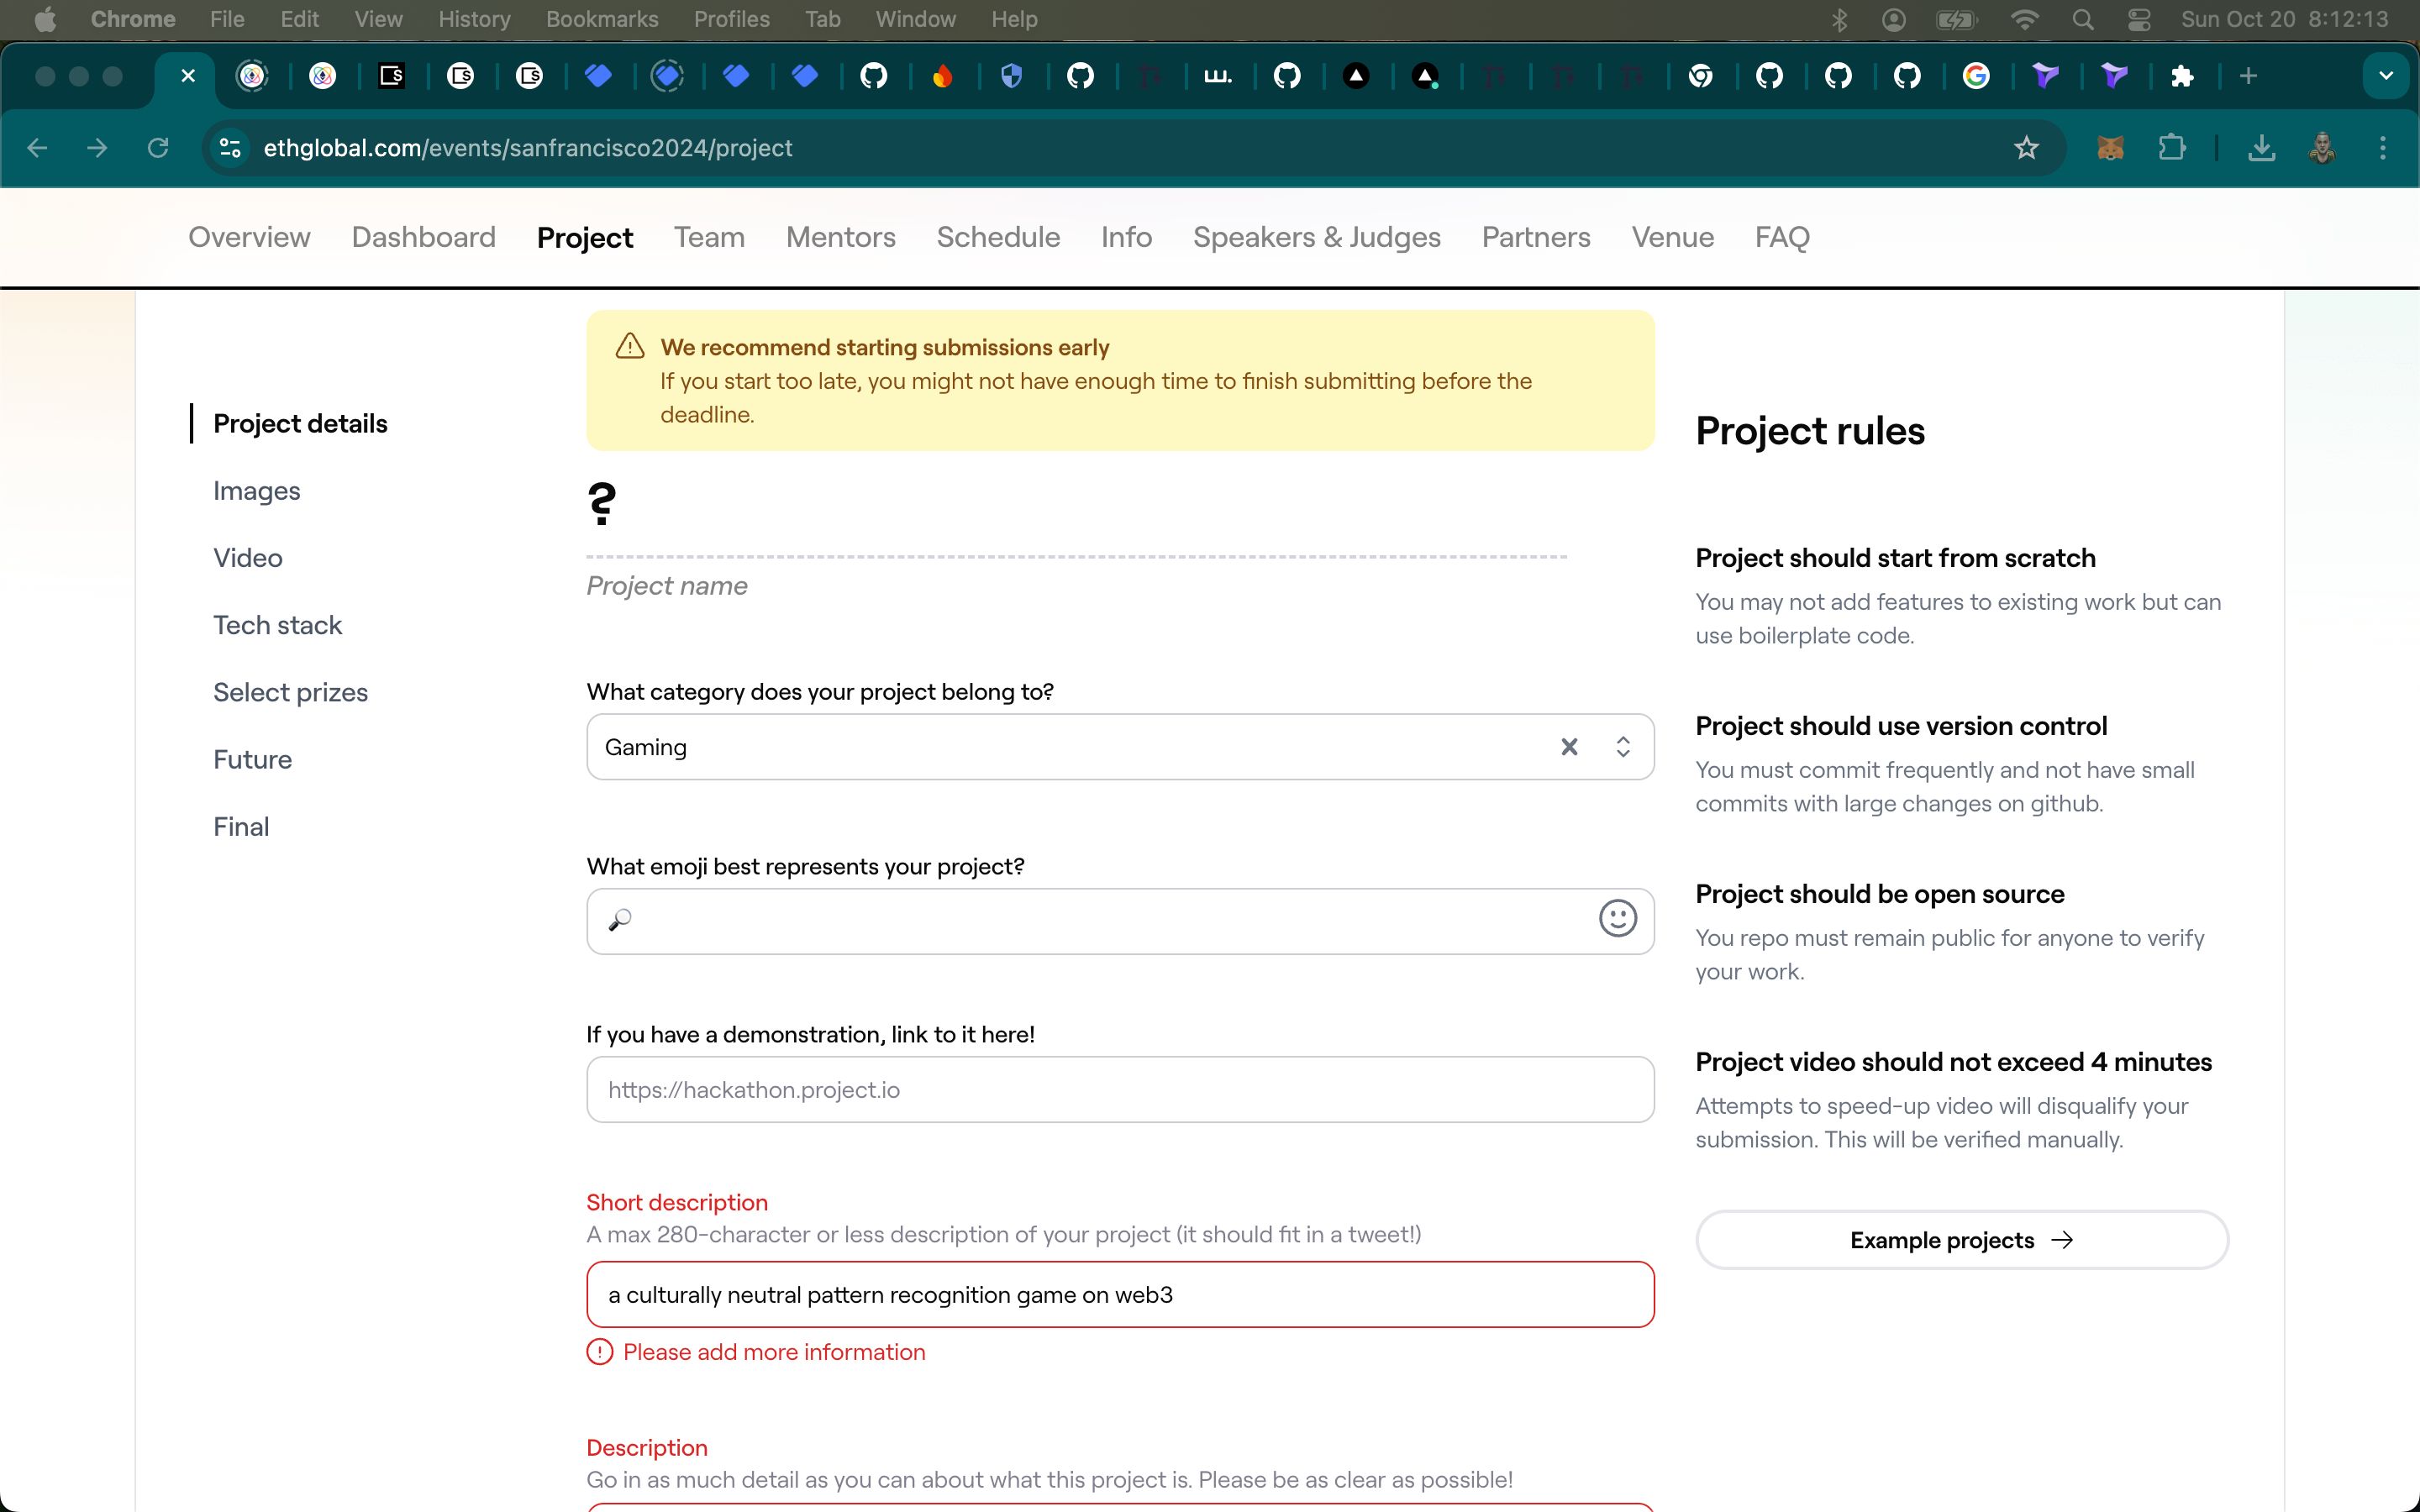This screenshot has width=2420, height=1512.
Task: Go to Partners page
Action: (x=1536, y=237)
